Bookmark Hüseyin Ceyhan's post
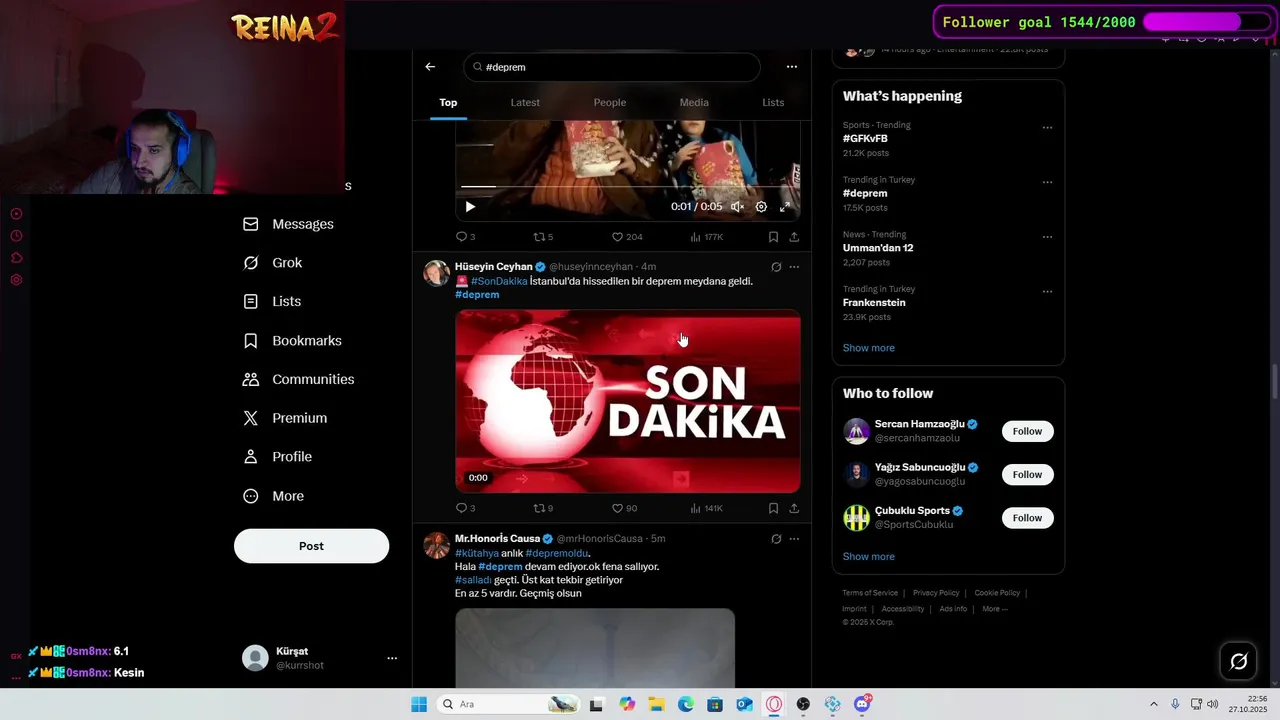The width and height of the screenshot is (1280, 720). click(x=773, y=508)
